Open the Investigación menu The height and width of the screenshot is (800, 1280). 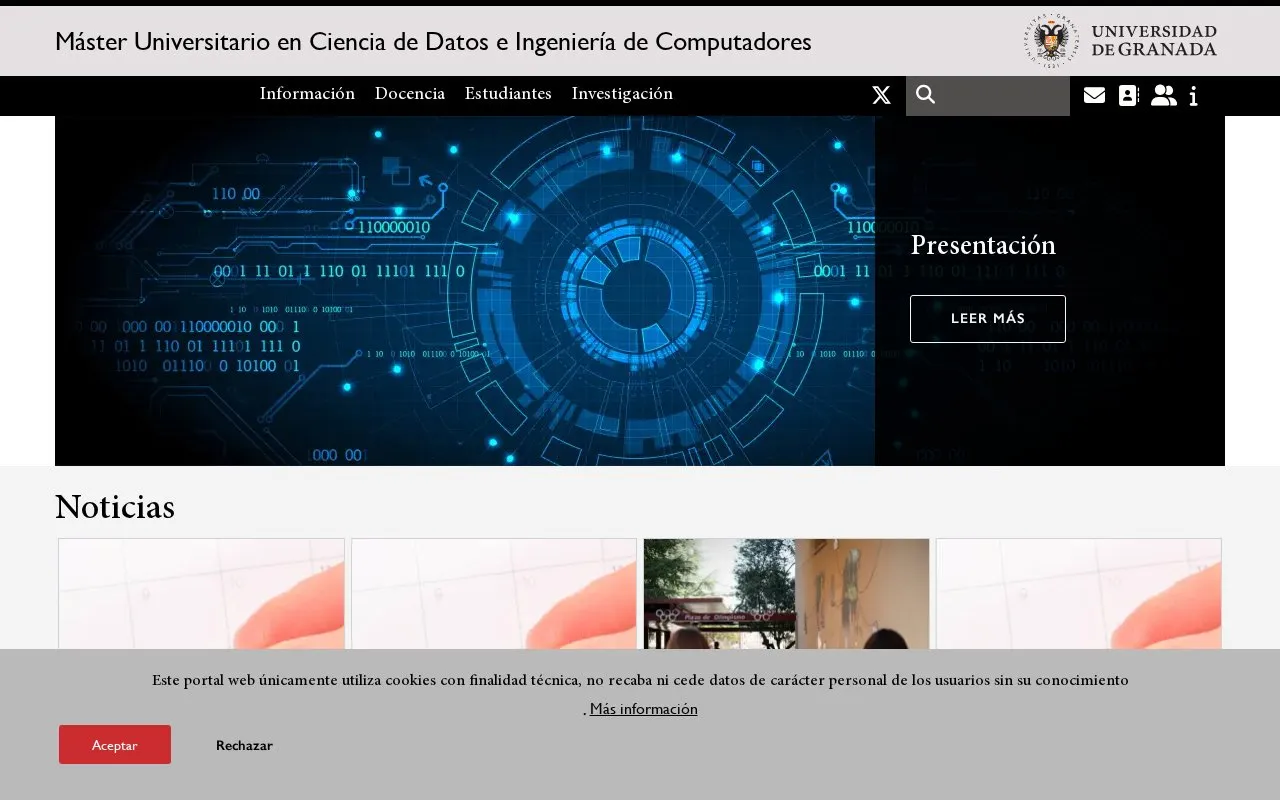point(622,94)
